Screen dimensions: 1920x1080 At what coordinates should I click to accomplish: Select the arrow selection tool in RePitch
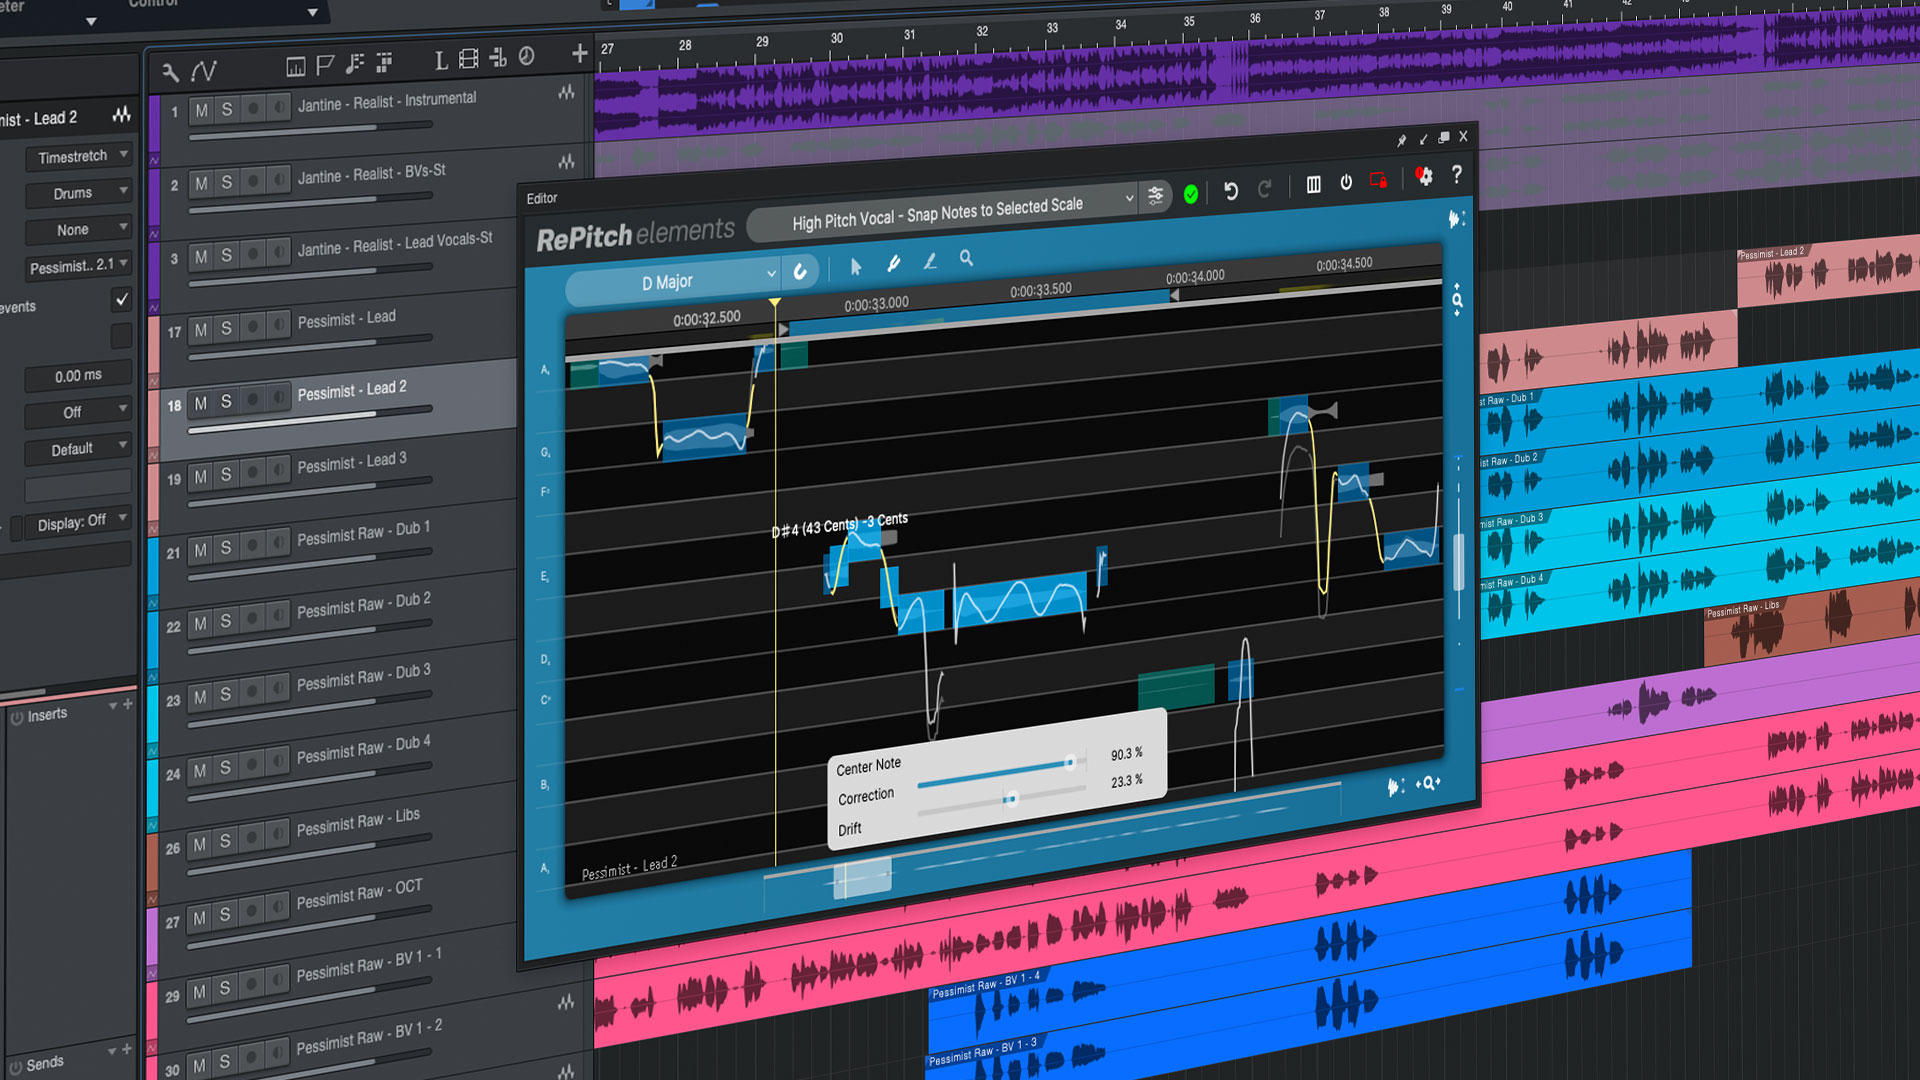click(x=855, y=264)
